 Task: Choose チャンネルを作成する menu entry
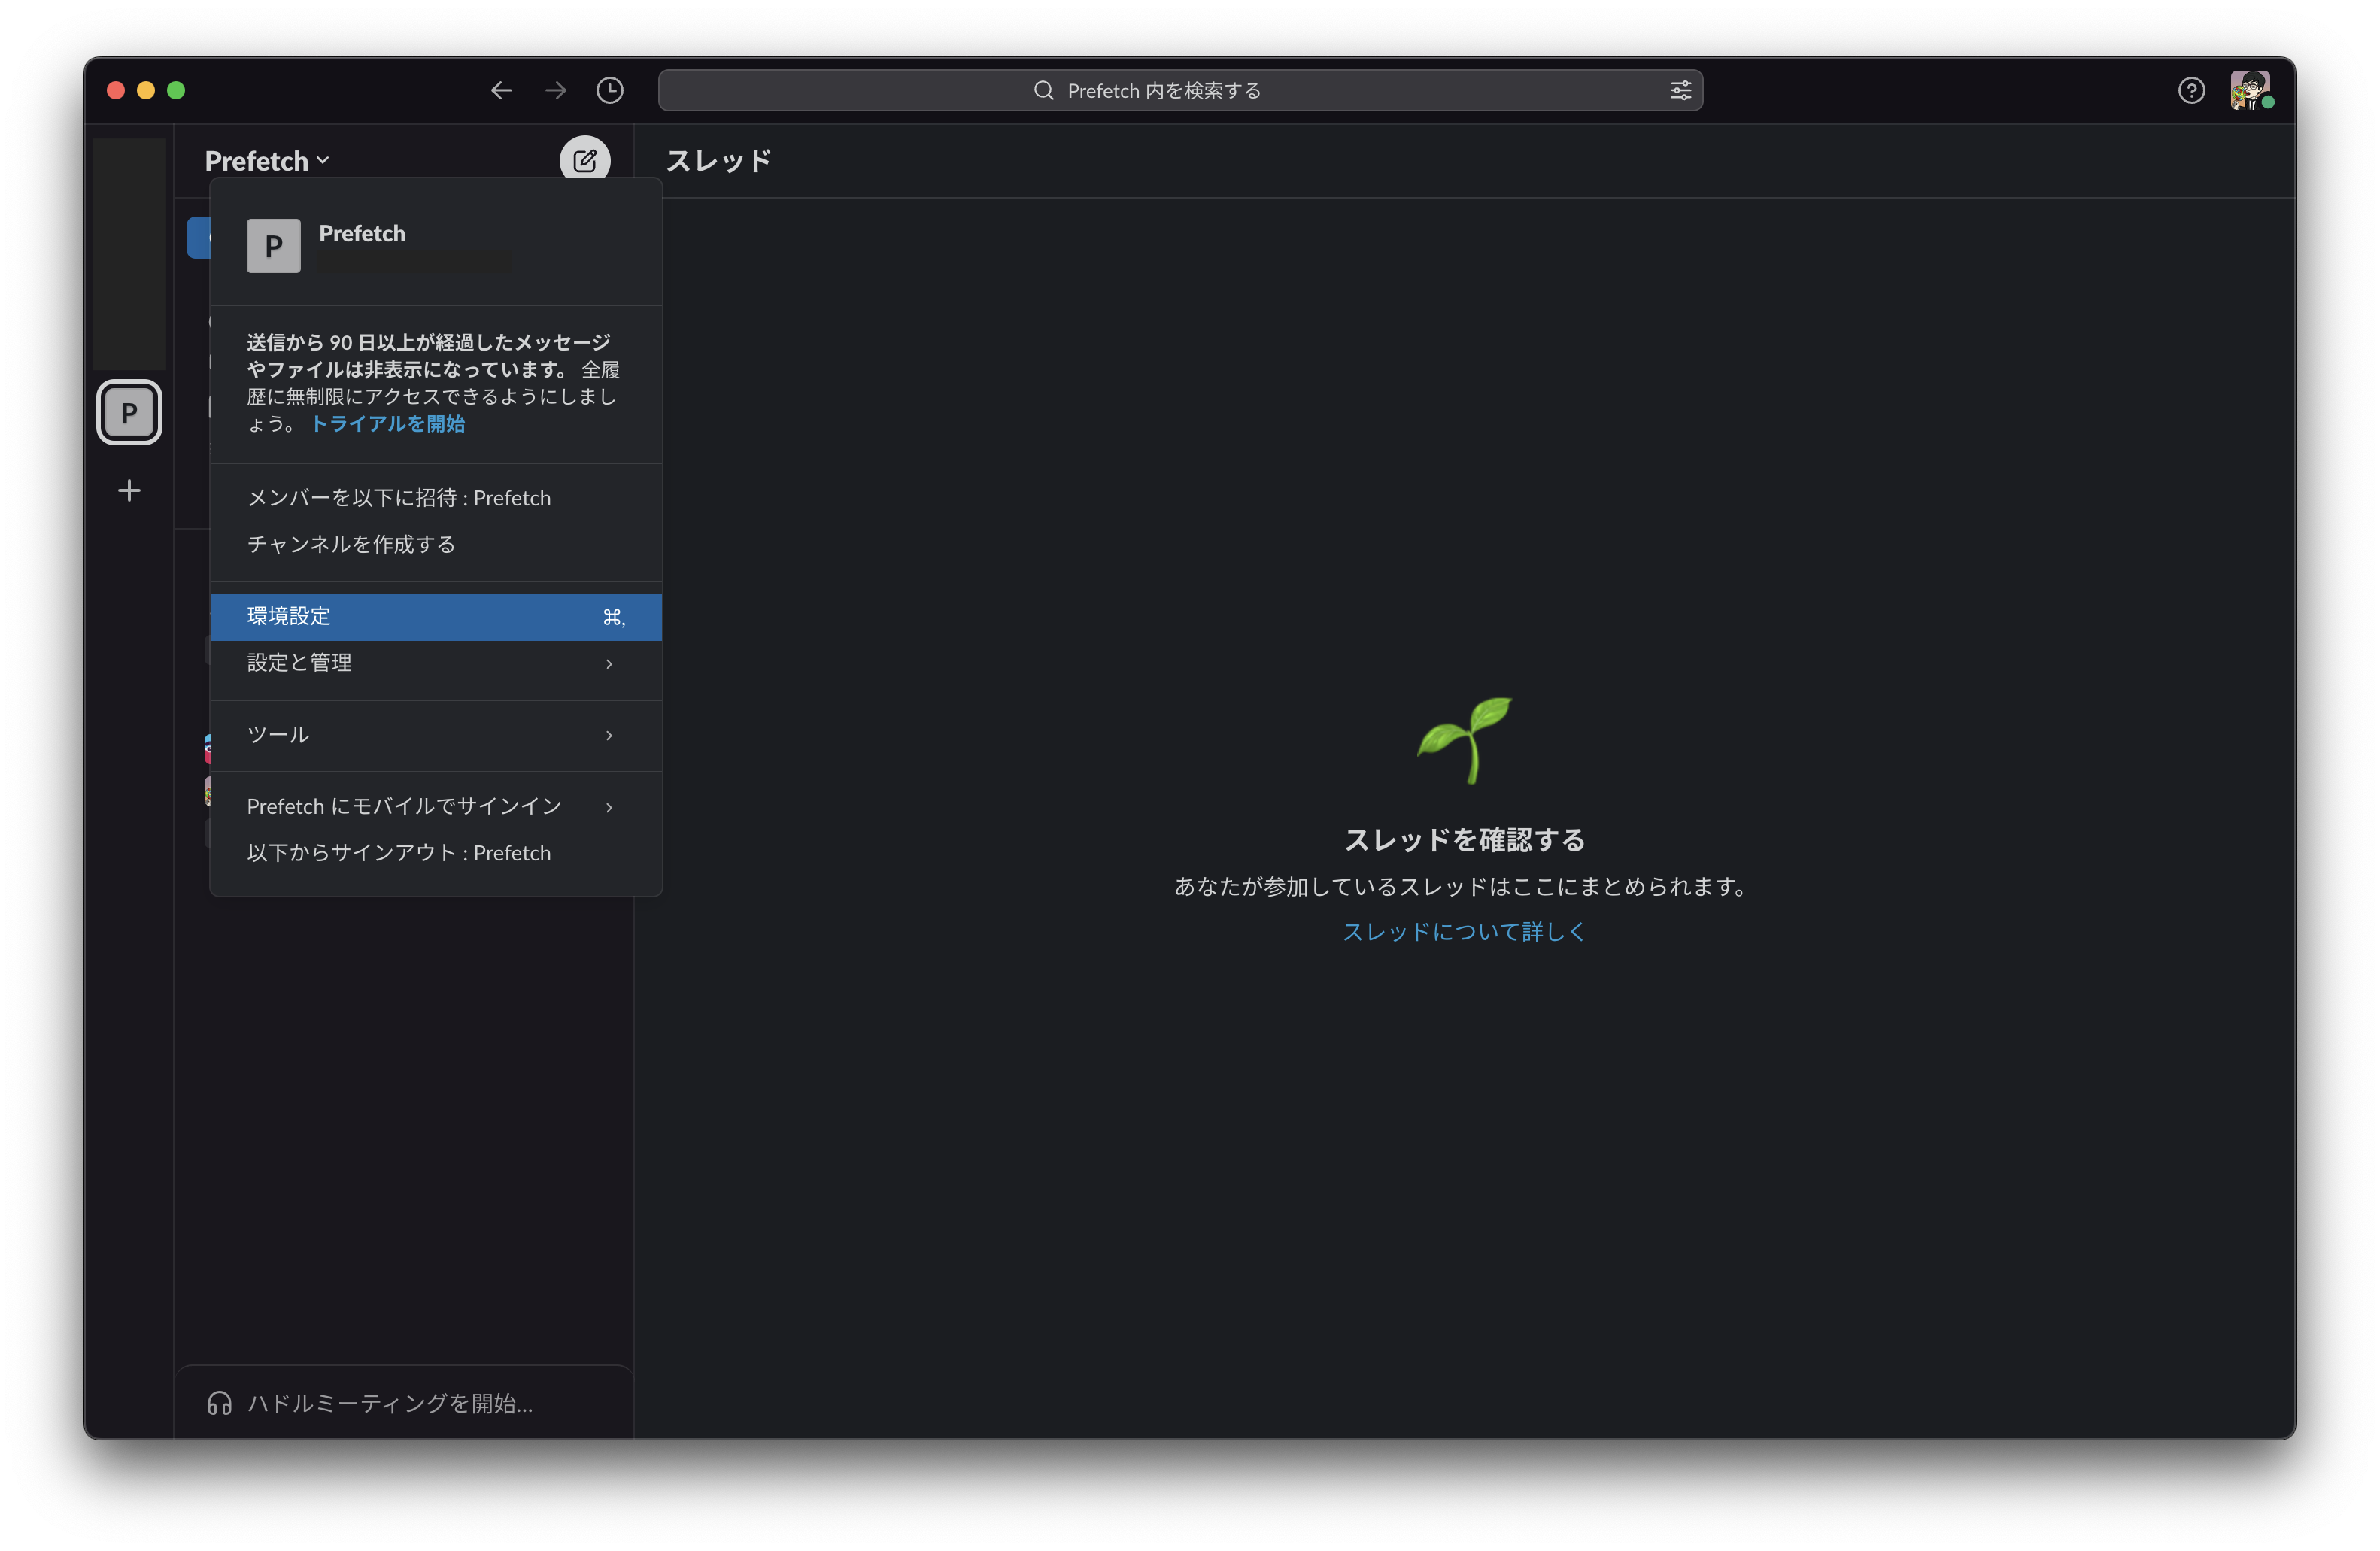tap(351, 544)
